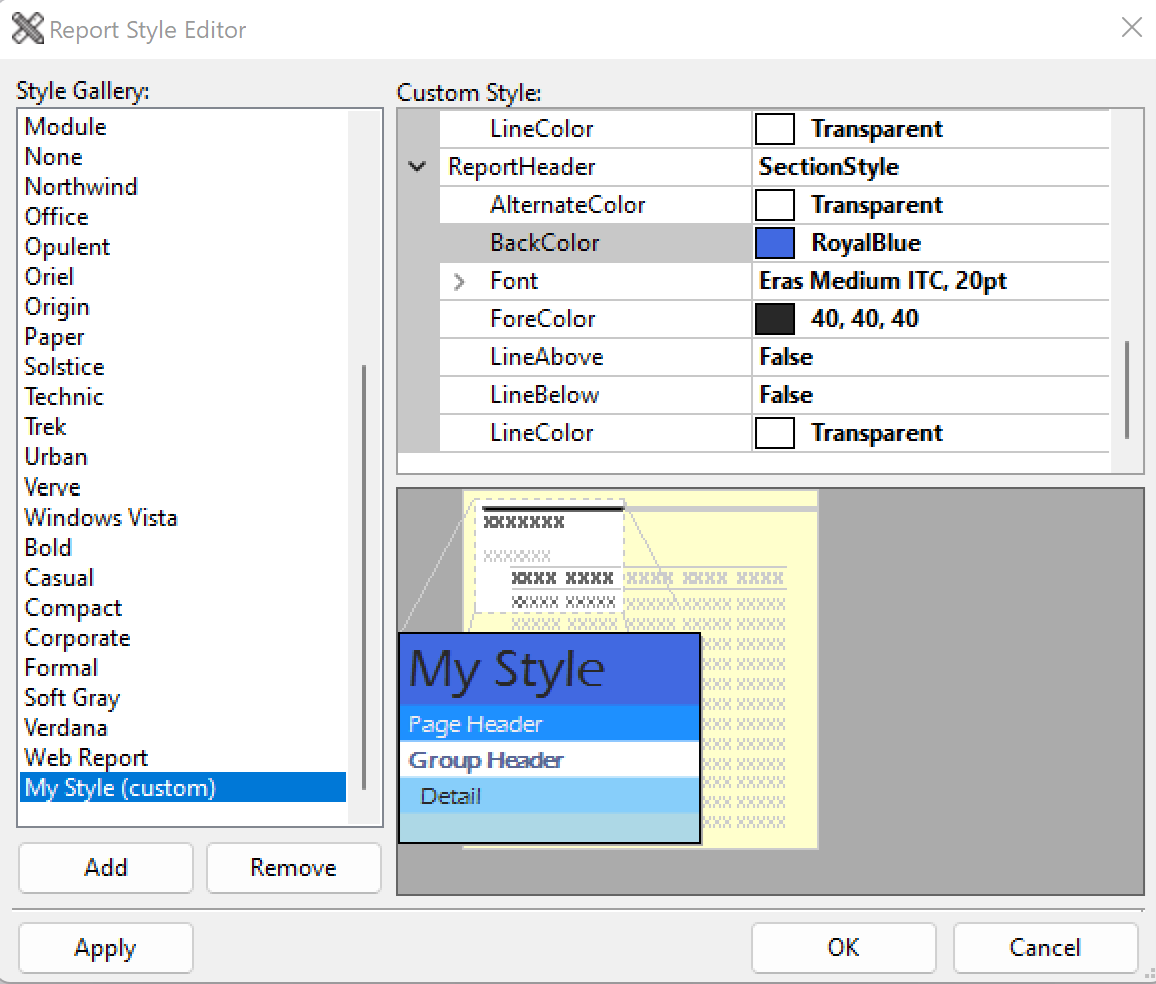Click the LineColor swatch above ReportHeader

775,129
